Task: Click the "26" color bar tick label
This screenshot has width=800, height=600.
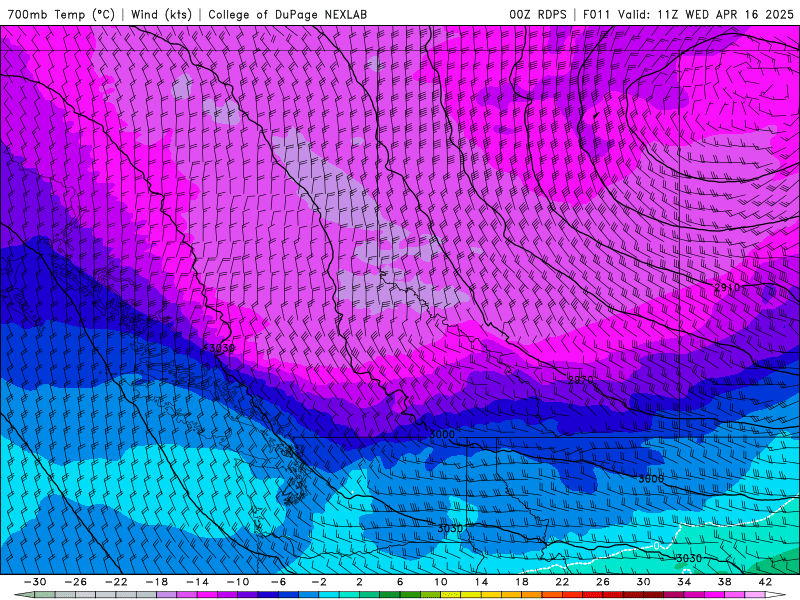Action: pyautogui.click(x=603, y=582)
